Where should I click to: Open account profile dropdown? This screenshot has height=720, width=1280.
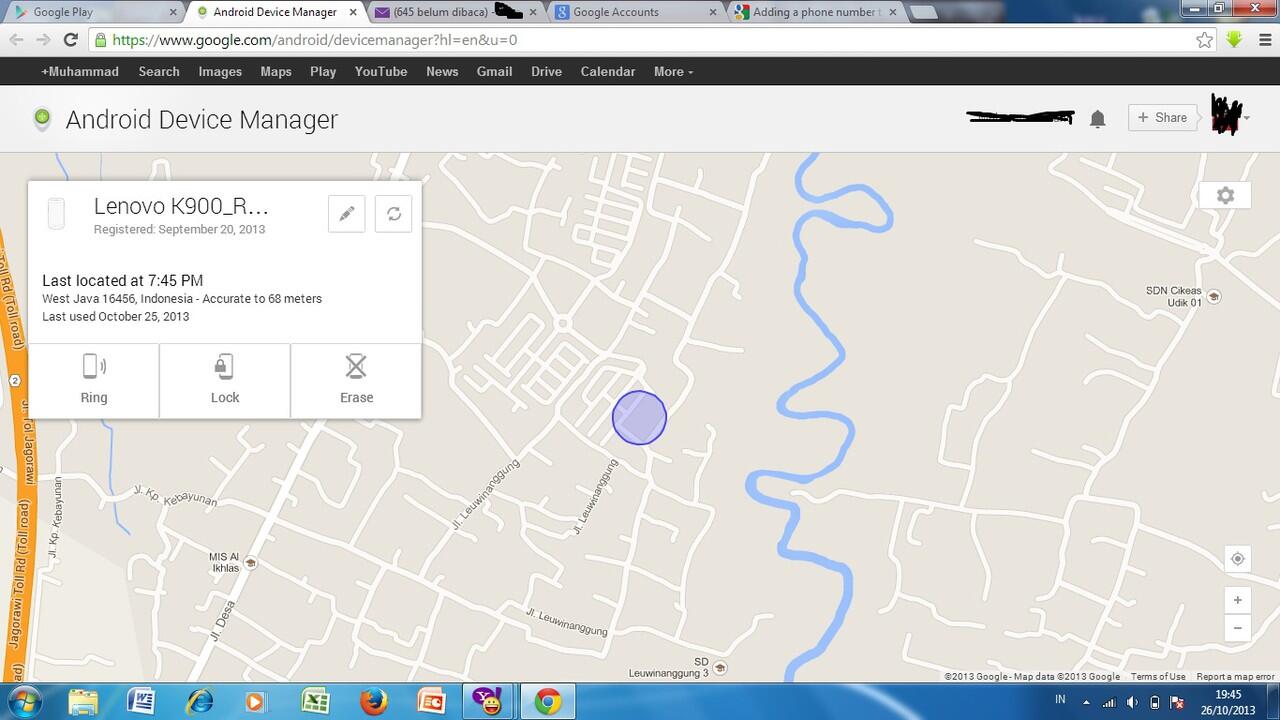coord(1230,116)
